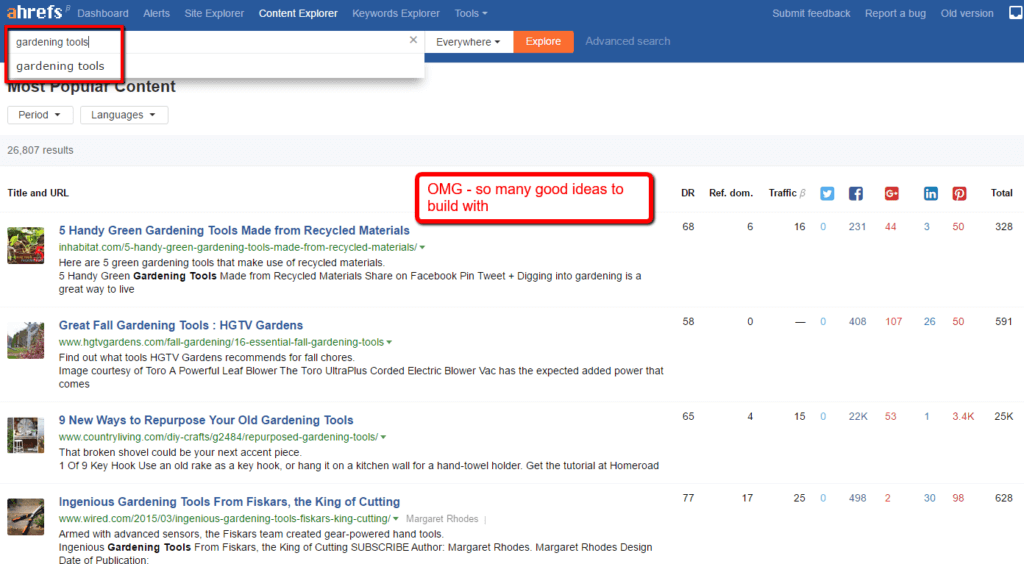Click total shares value 328
The image size is (1024, 564).
[1004, 227]
